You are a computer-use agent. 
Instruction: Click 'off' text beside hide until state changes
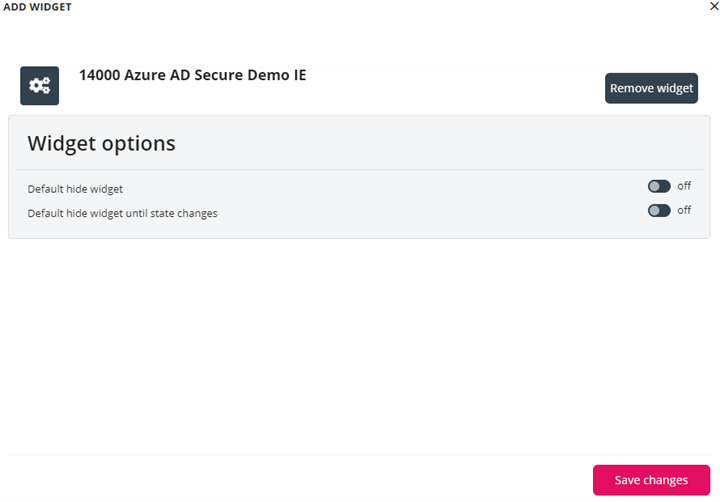(x=684, y=210)
